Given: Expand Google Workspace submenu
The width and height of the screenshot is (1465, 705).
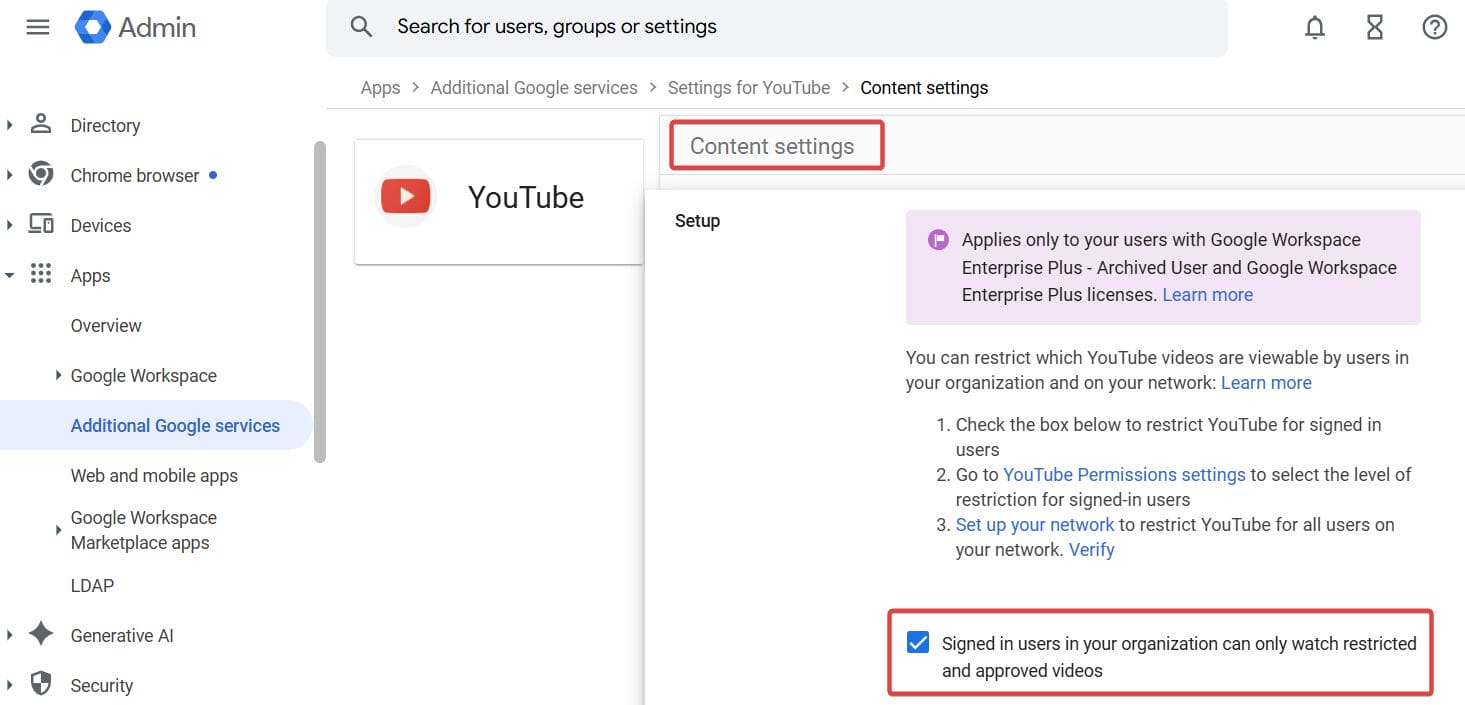Looking at the screenshot, I should 59,375.
